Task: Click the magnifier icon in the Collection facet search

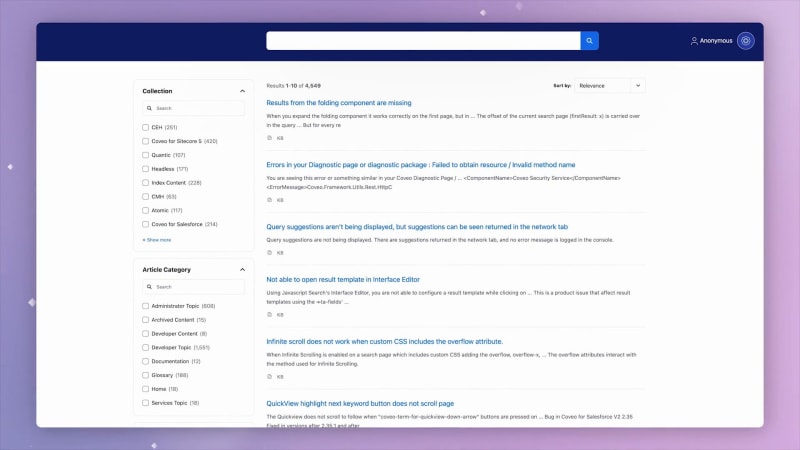Action: point(149,108)
